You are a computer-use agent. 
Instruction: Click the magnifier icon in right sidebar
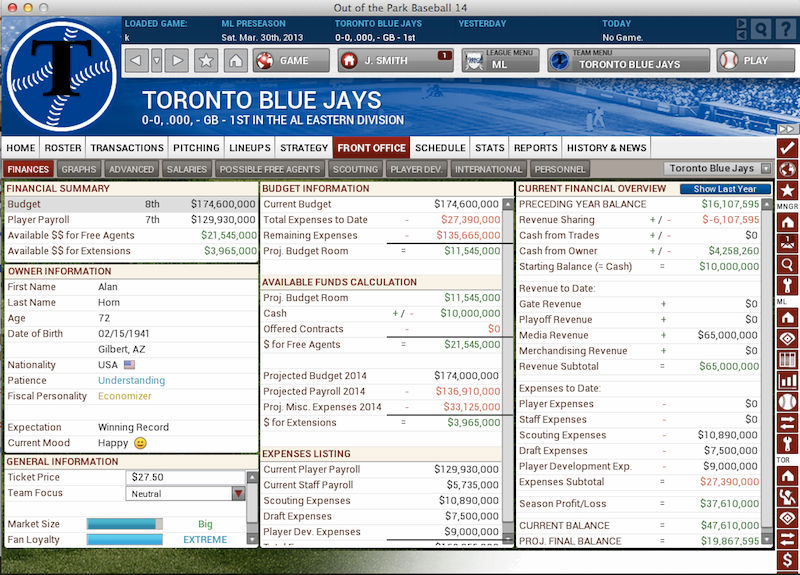coord(787,264)
